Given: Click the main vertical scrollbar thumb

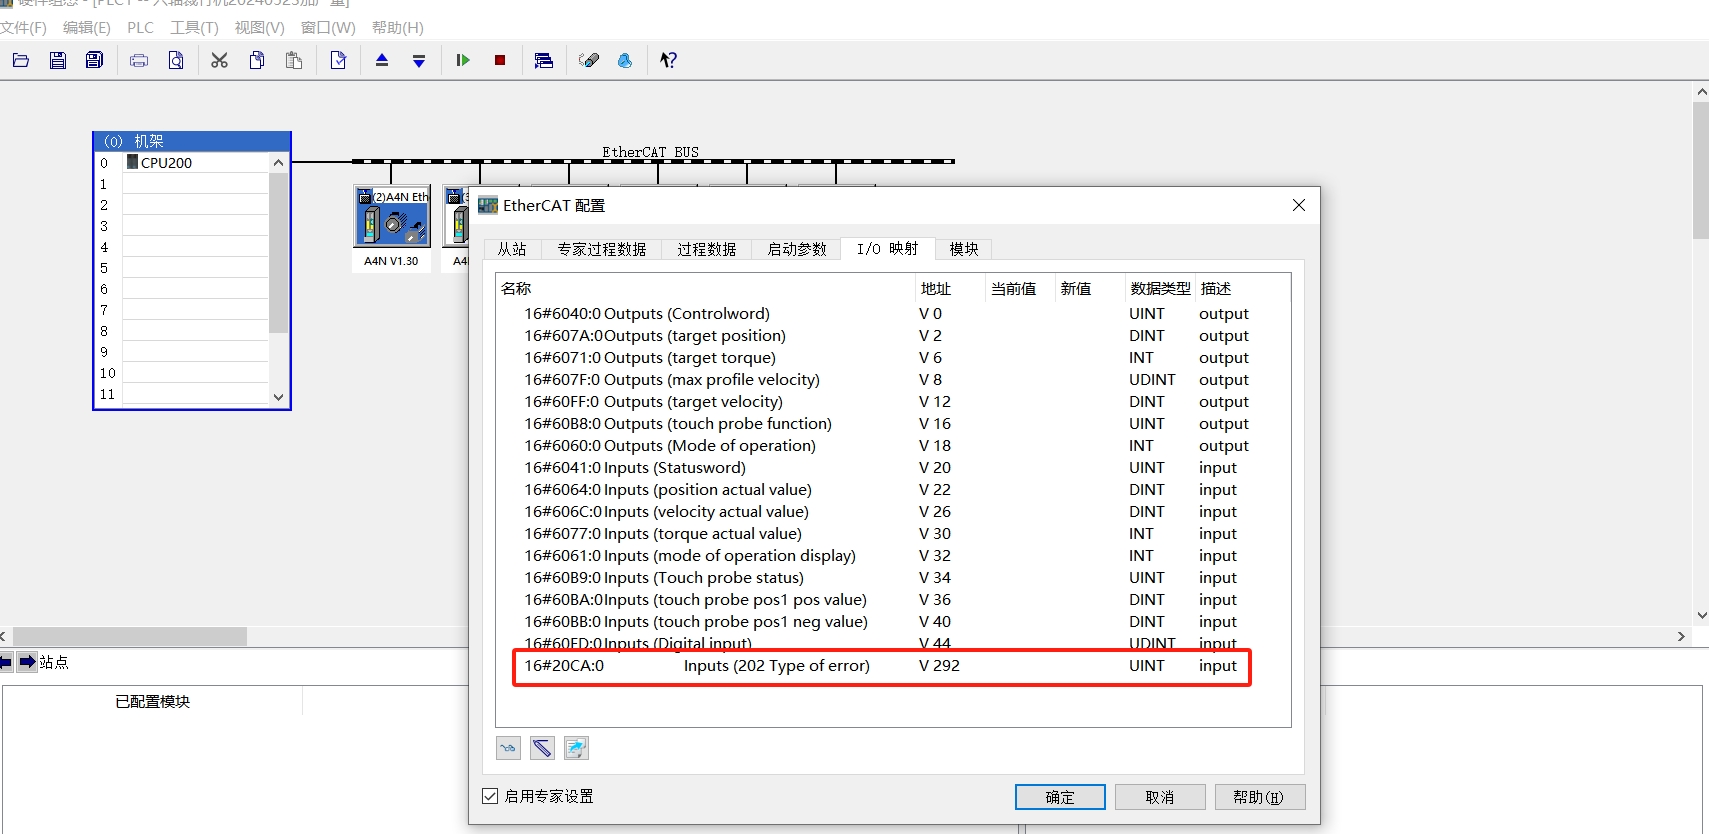Looking at the screenshot, I should click(x=1701, y=170).
